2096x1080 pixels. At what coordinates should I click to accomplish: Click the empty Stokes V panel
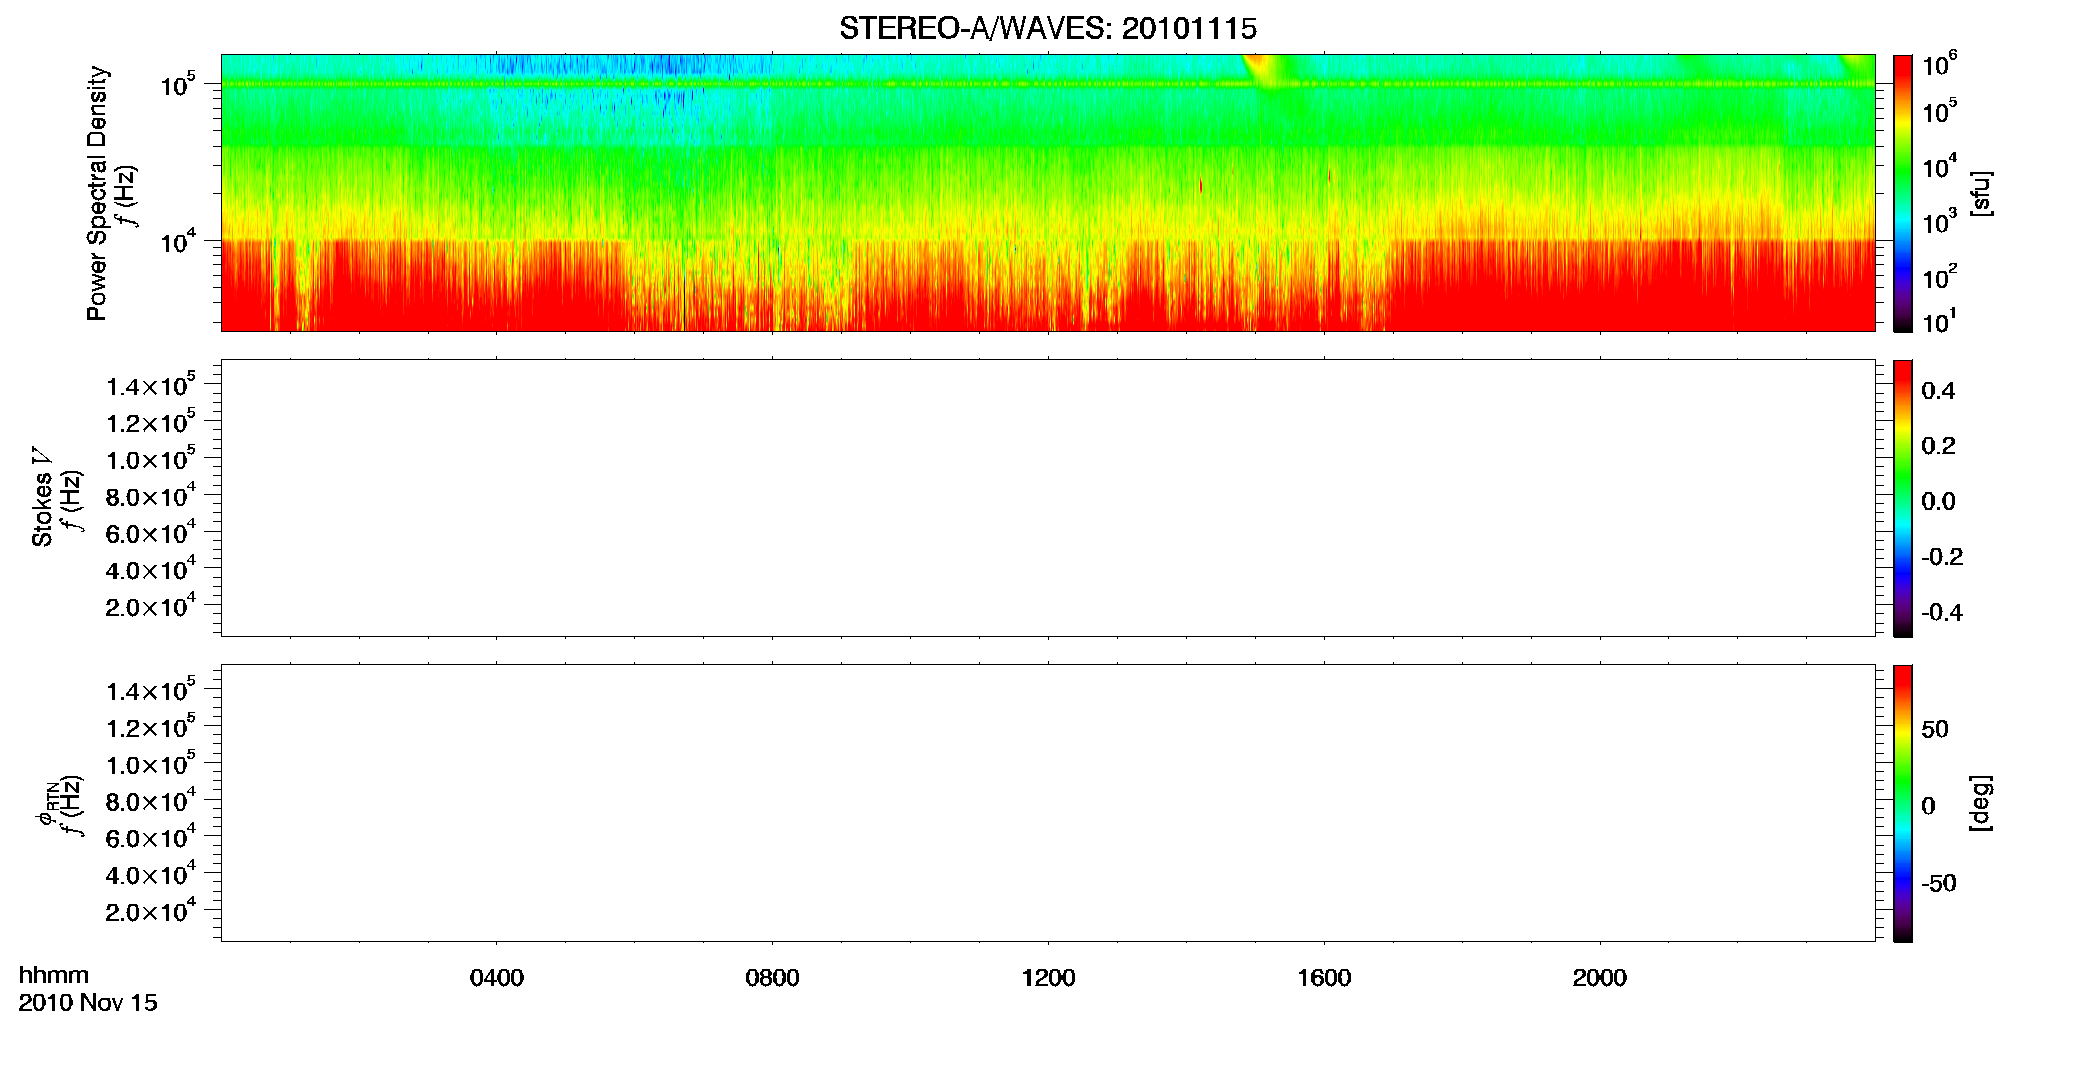pos(1048,498)
